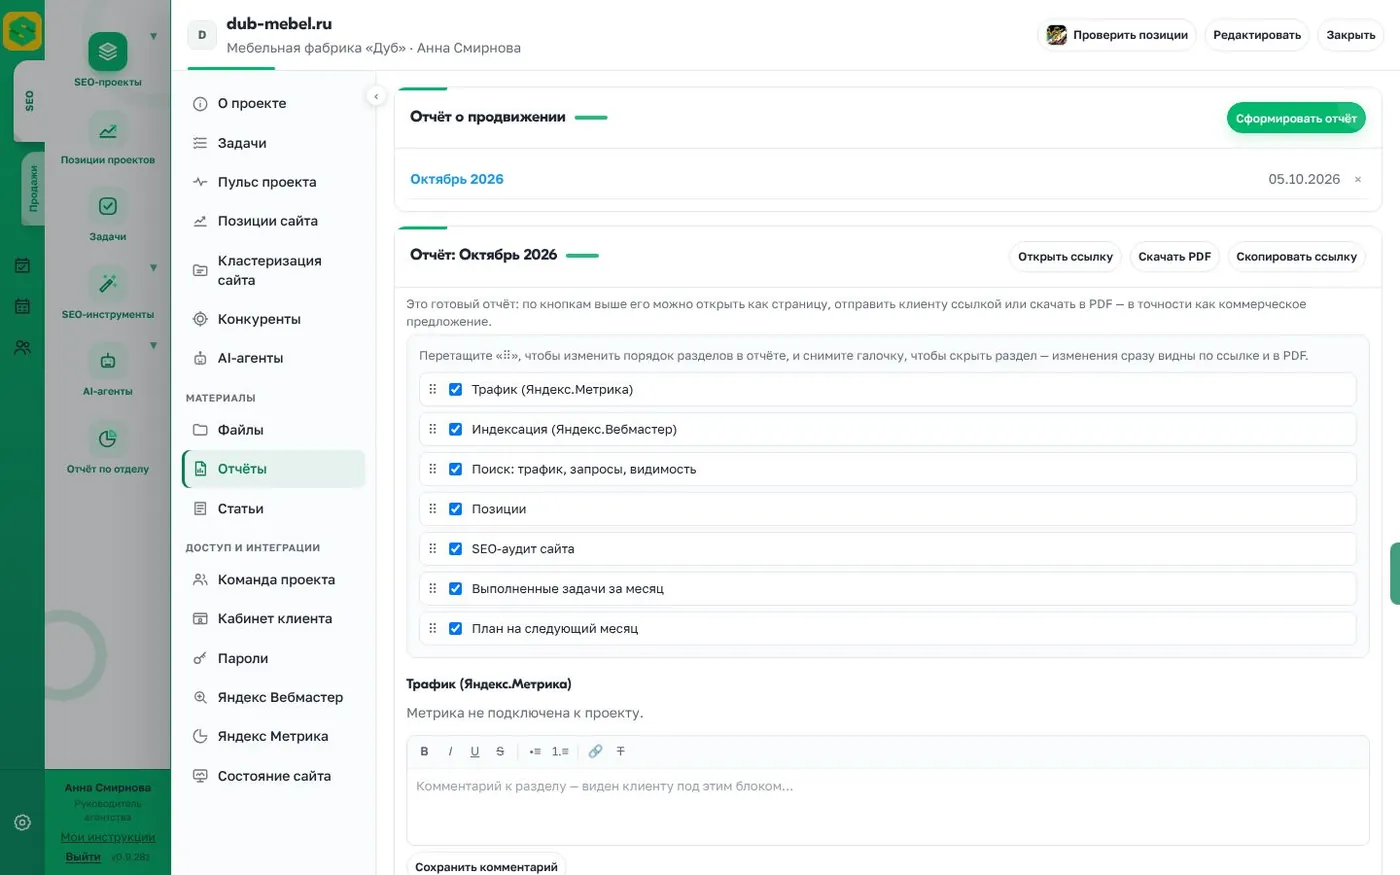Open the SEO-проекты icon in sidebar

[108, 52]
